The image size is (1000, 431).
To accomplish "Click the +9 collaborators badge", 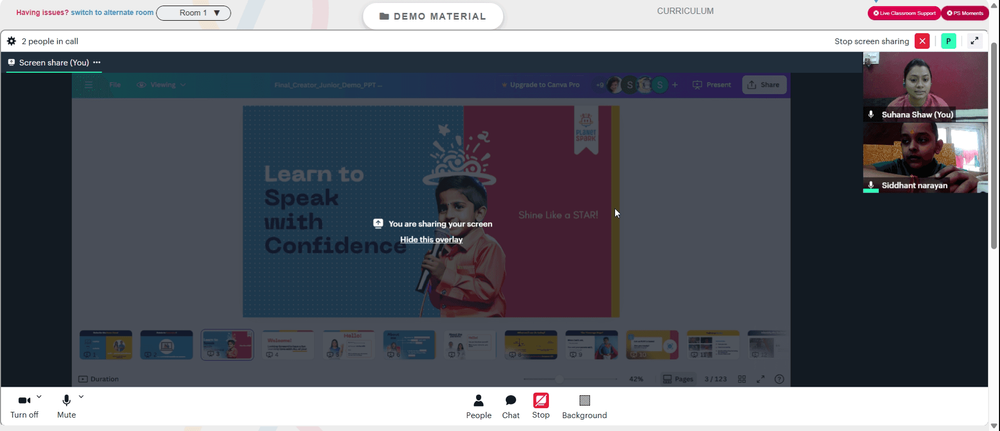I will pos(600,85).
